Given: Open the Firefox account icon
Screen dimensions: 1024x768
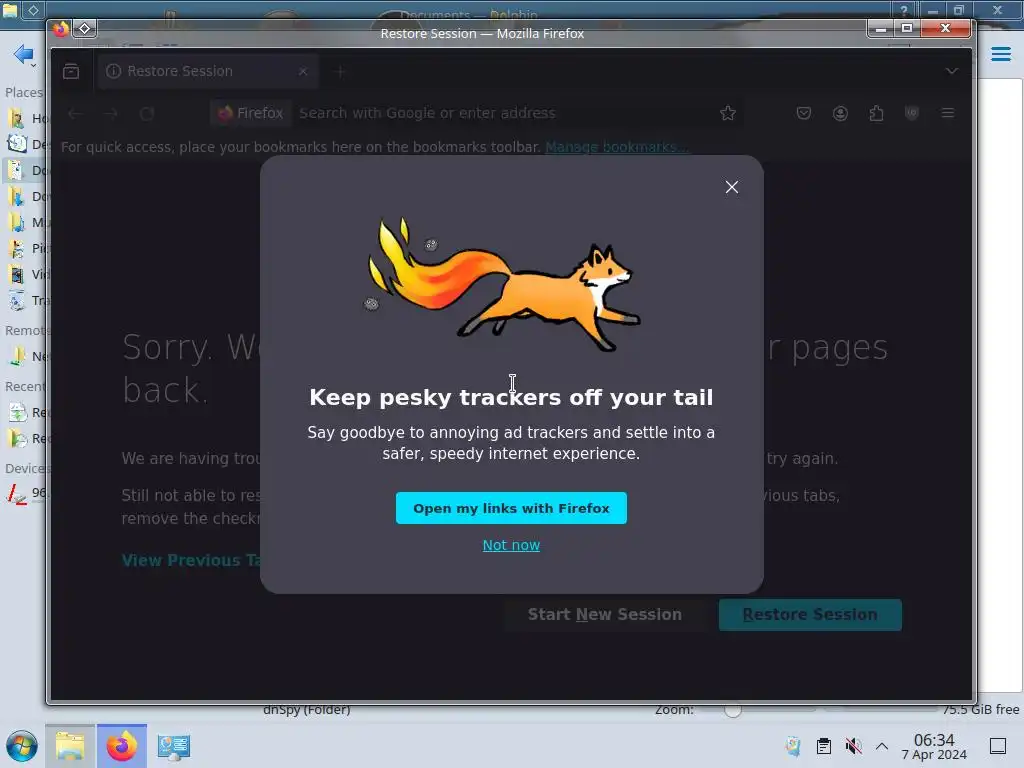Looking at the screenshot, I should pos(840,114).
